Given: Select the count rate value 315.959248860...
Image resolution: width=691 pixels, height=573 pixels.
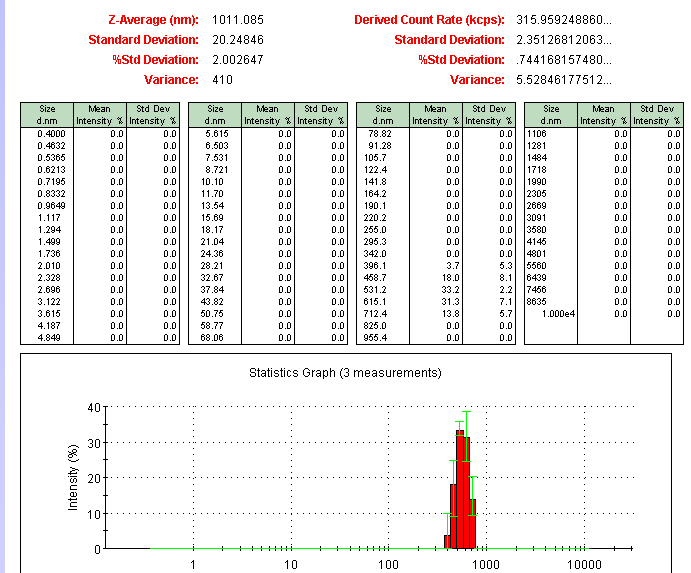Looking at the screenshot, I should (564, 20).
